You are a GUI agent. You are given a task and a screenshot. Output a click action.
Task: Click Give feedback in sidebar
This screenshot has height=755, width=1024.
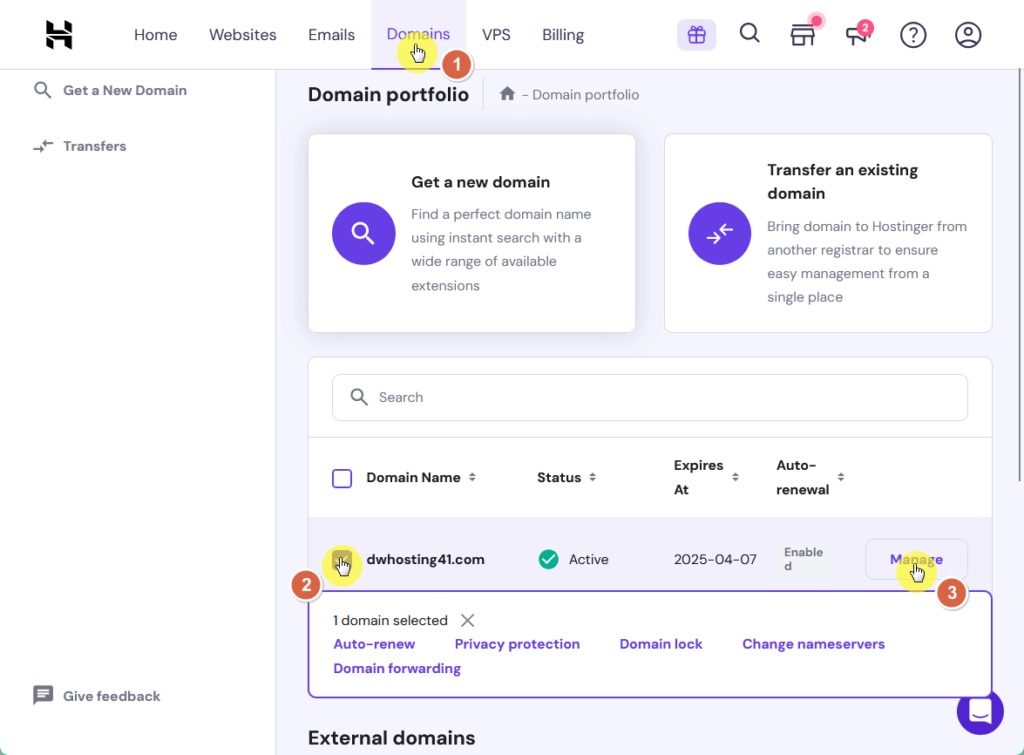[x=97, y=696]
